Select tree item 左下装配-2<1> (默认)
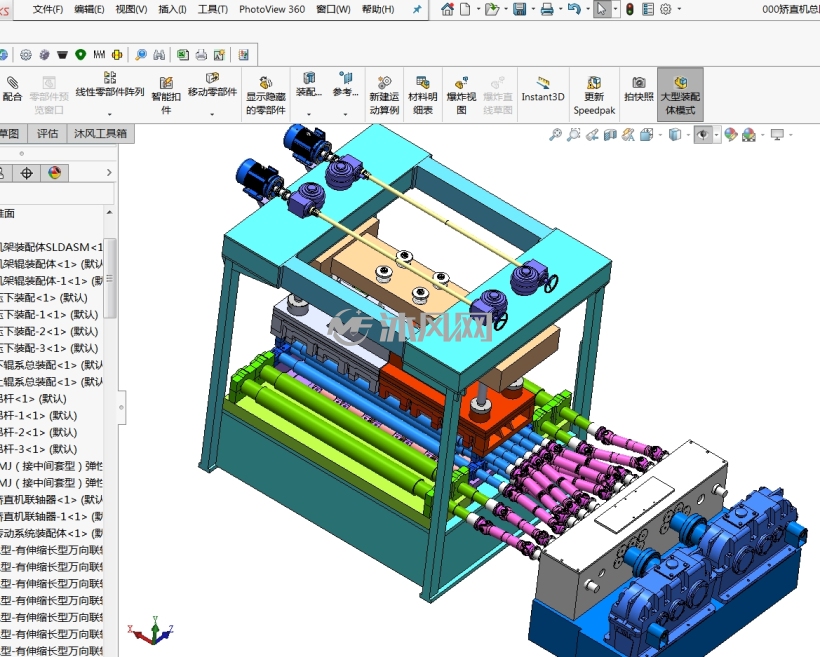 coord(49,332)
